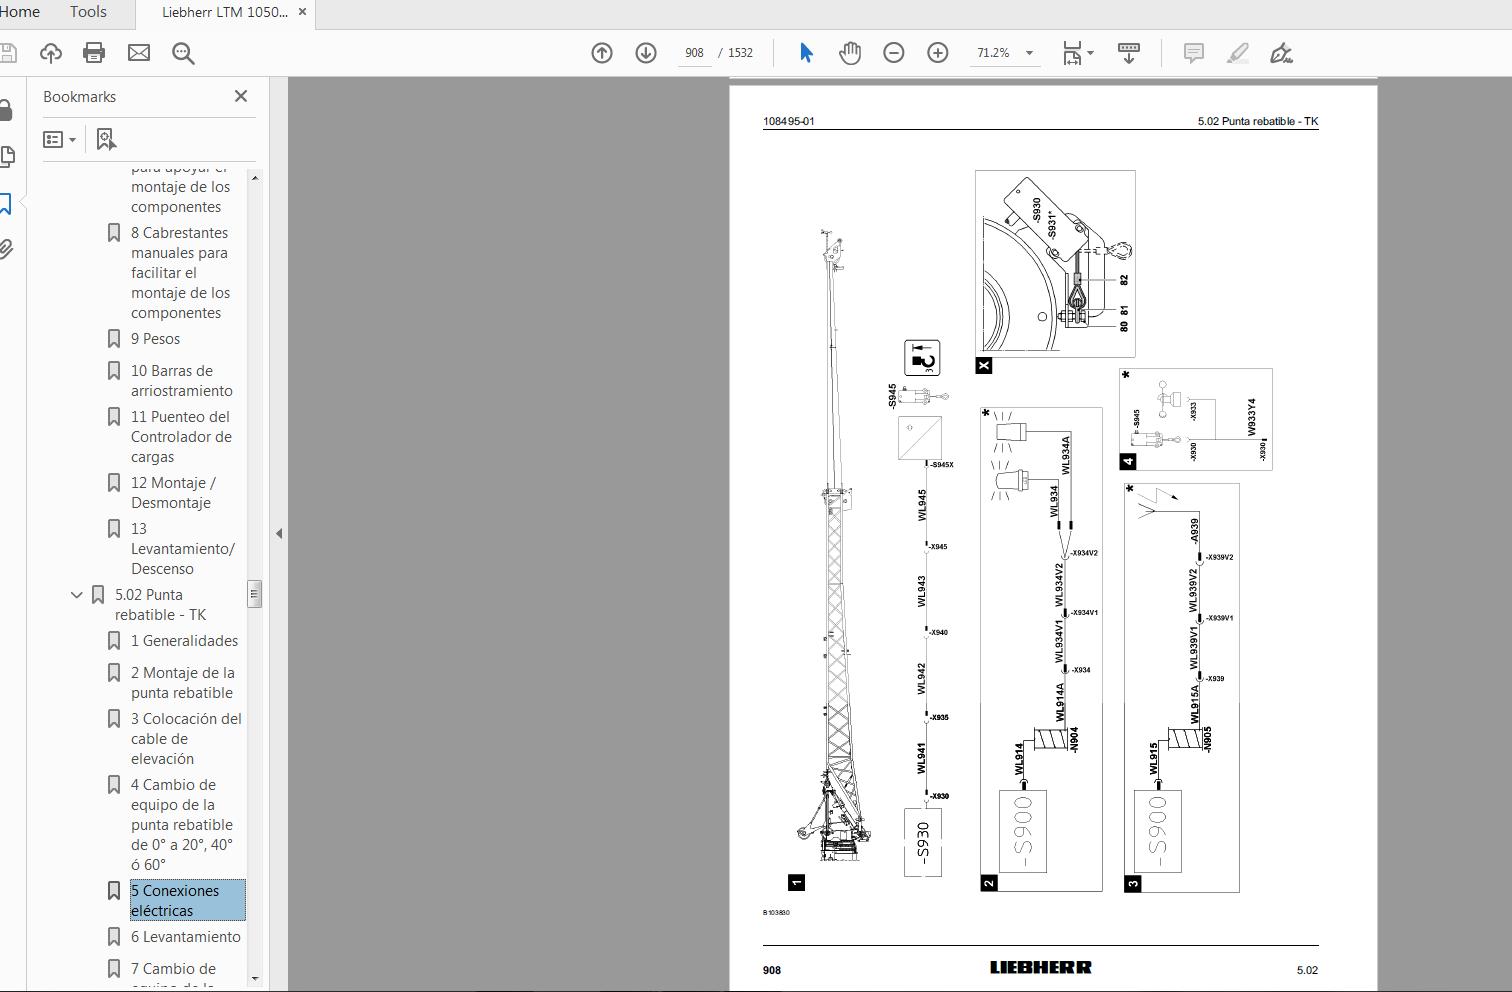Collapse the 5.02 Punta rebatible bookmark

click(77, 595)
